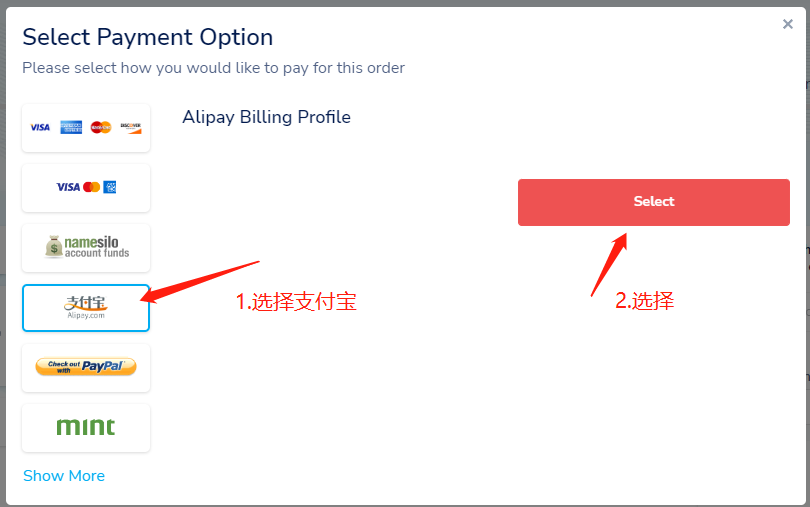Click the Visa logo beside the Discover option
The height and width of the screenshot is (507, 810).
[x=40, y=127]
